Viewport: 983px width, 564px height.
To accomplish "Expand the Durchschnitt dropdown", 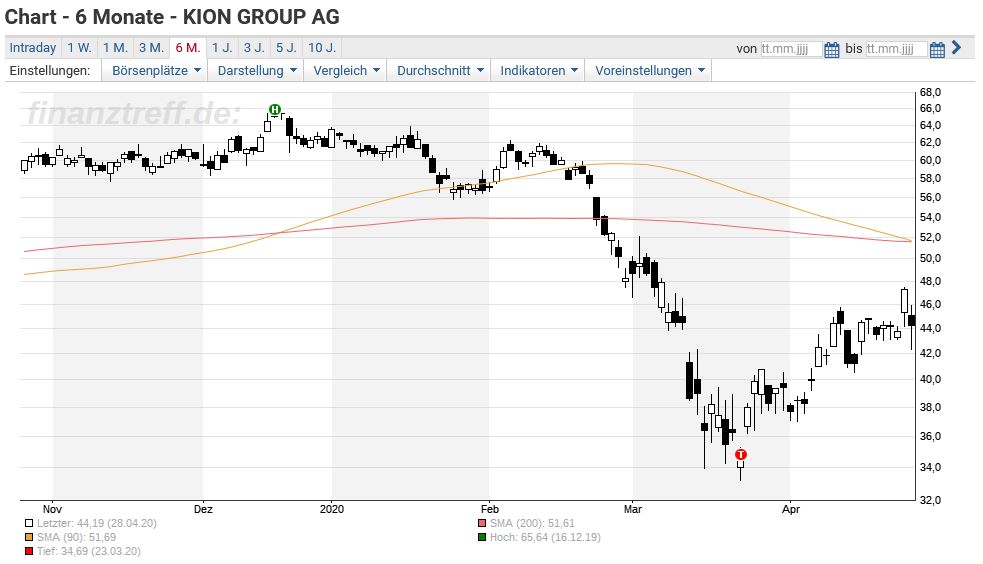I will pyautogui.click(x=439, y=71).
